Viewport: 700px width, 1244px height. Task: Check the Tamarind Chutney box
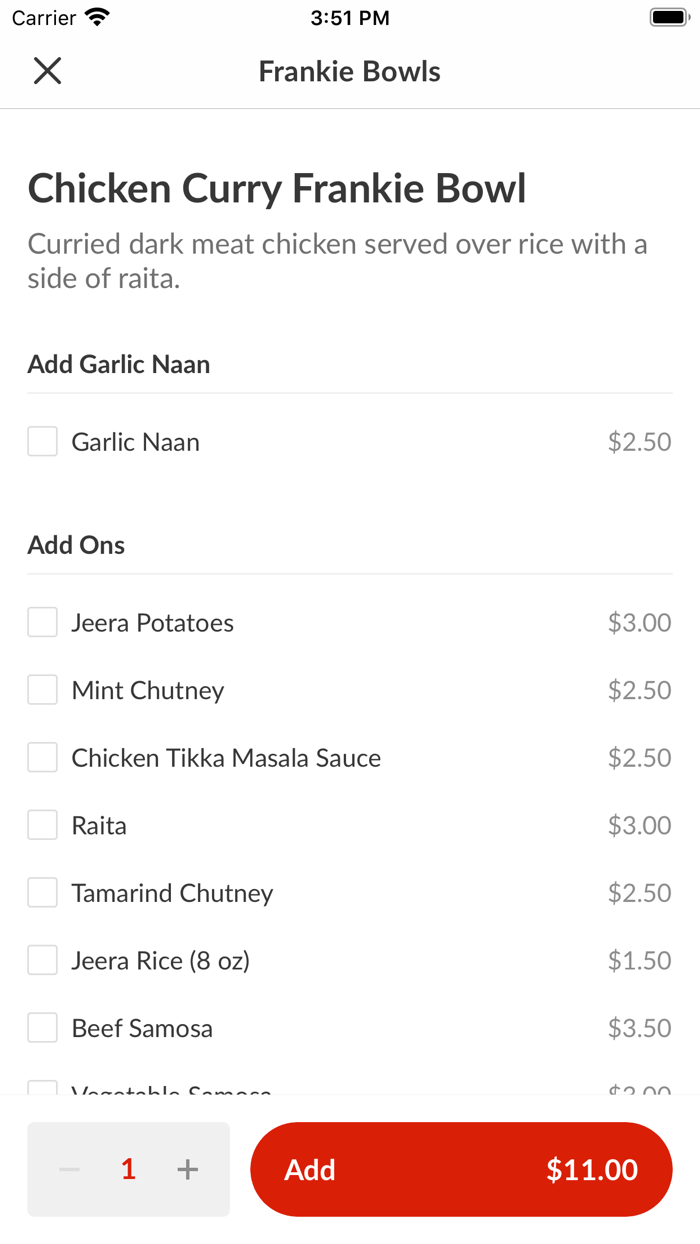coord(41,892)
